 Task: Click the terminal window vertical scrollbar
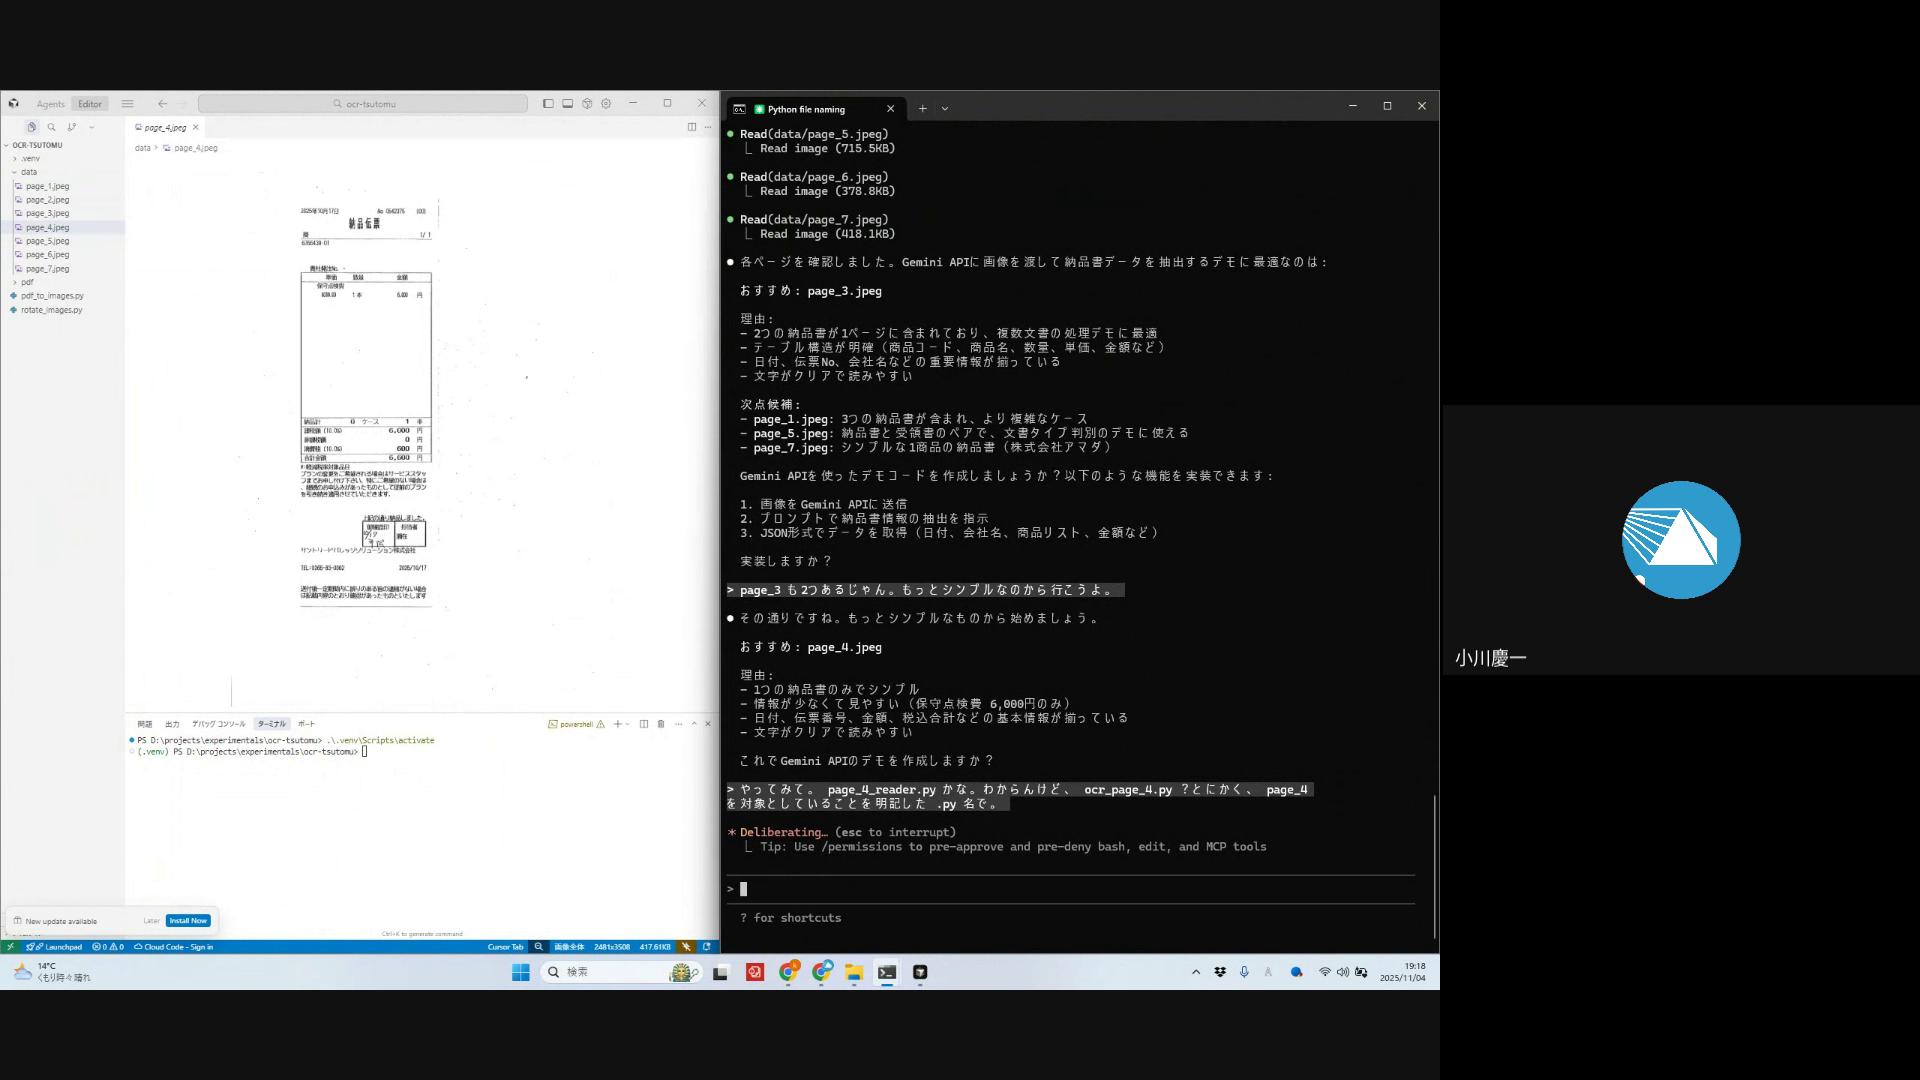point(1435,865)
